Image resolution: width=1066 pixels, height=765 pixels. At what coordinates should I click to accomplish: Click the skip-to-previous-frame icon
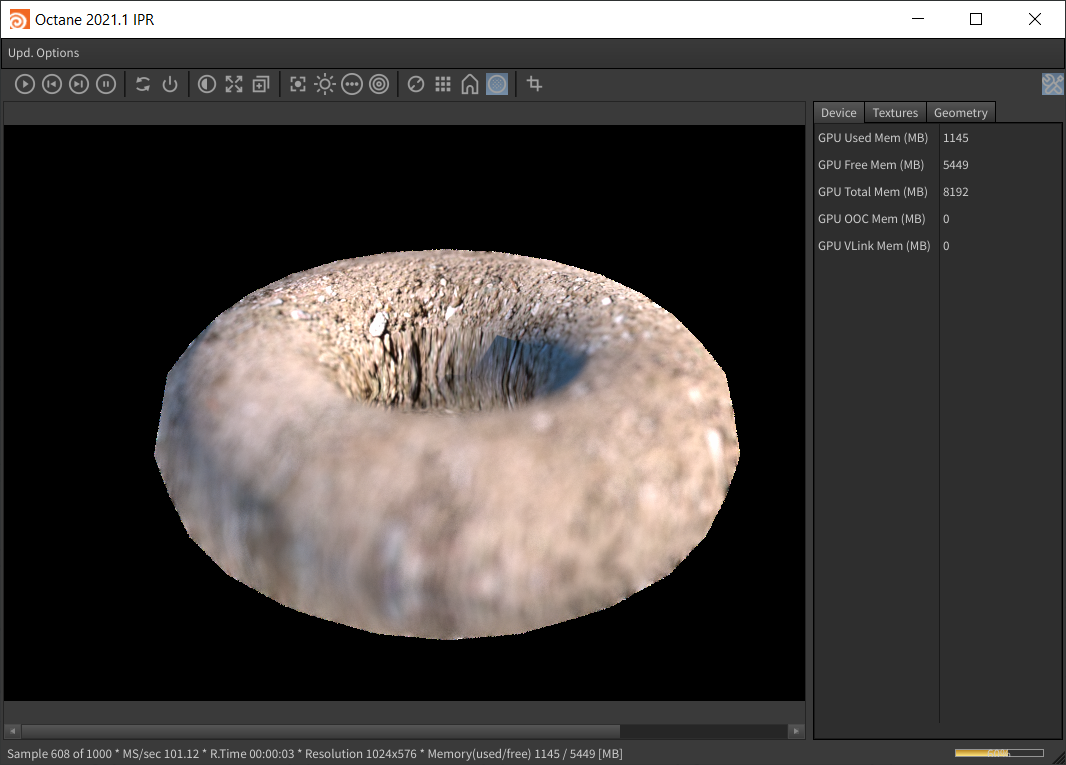click(x=52, y=85)
